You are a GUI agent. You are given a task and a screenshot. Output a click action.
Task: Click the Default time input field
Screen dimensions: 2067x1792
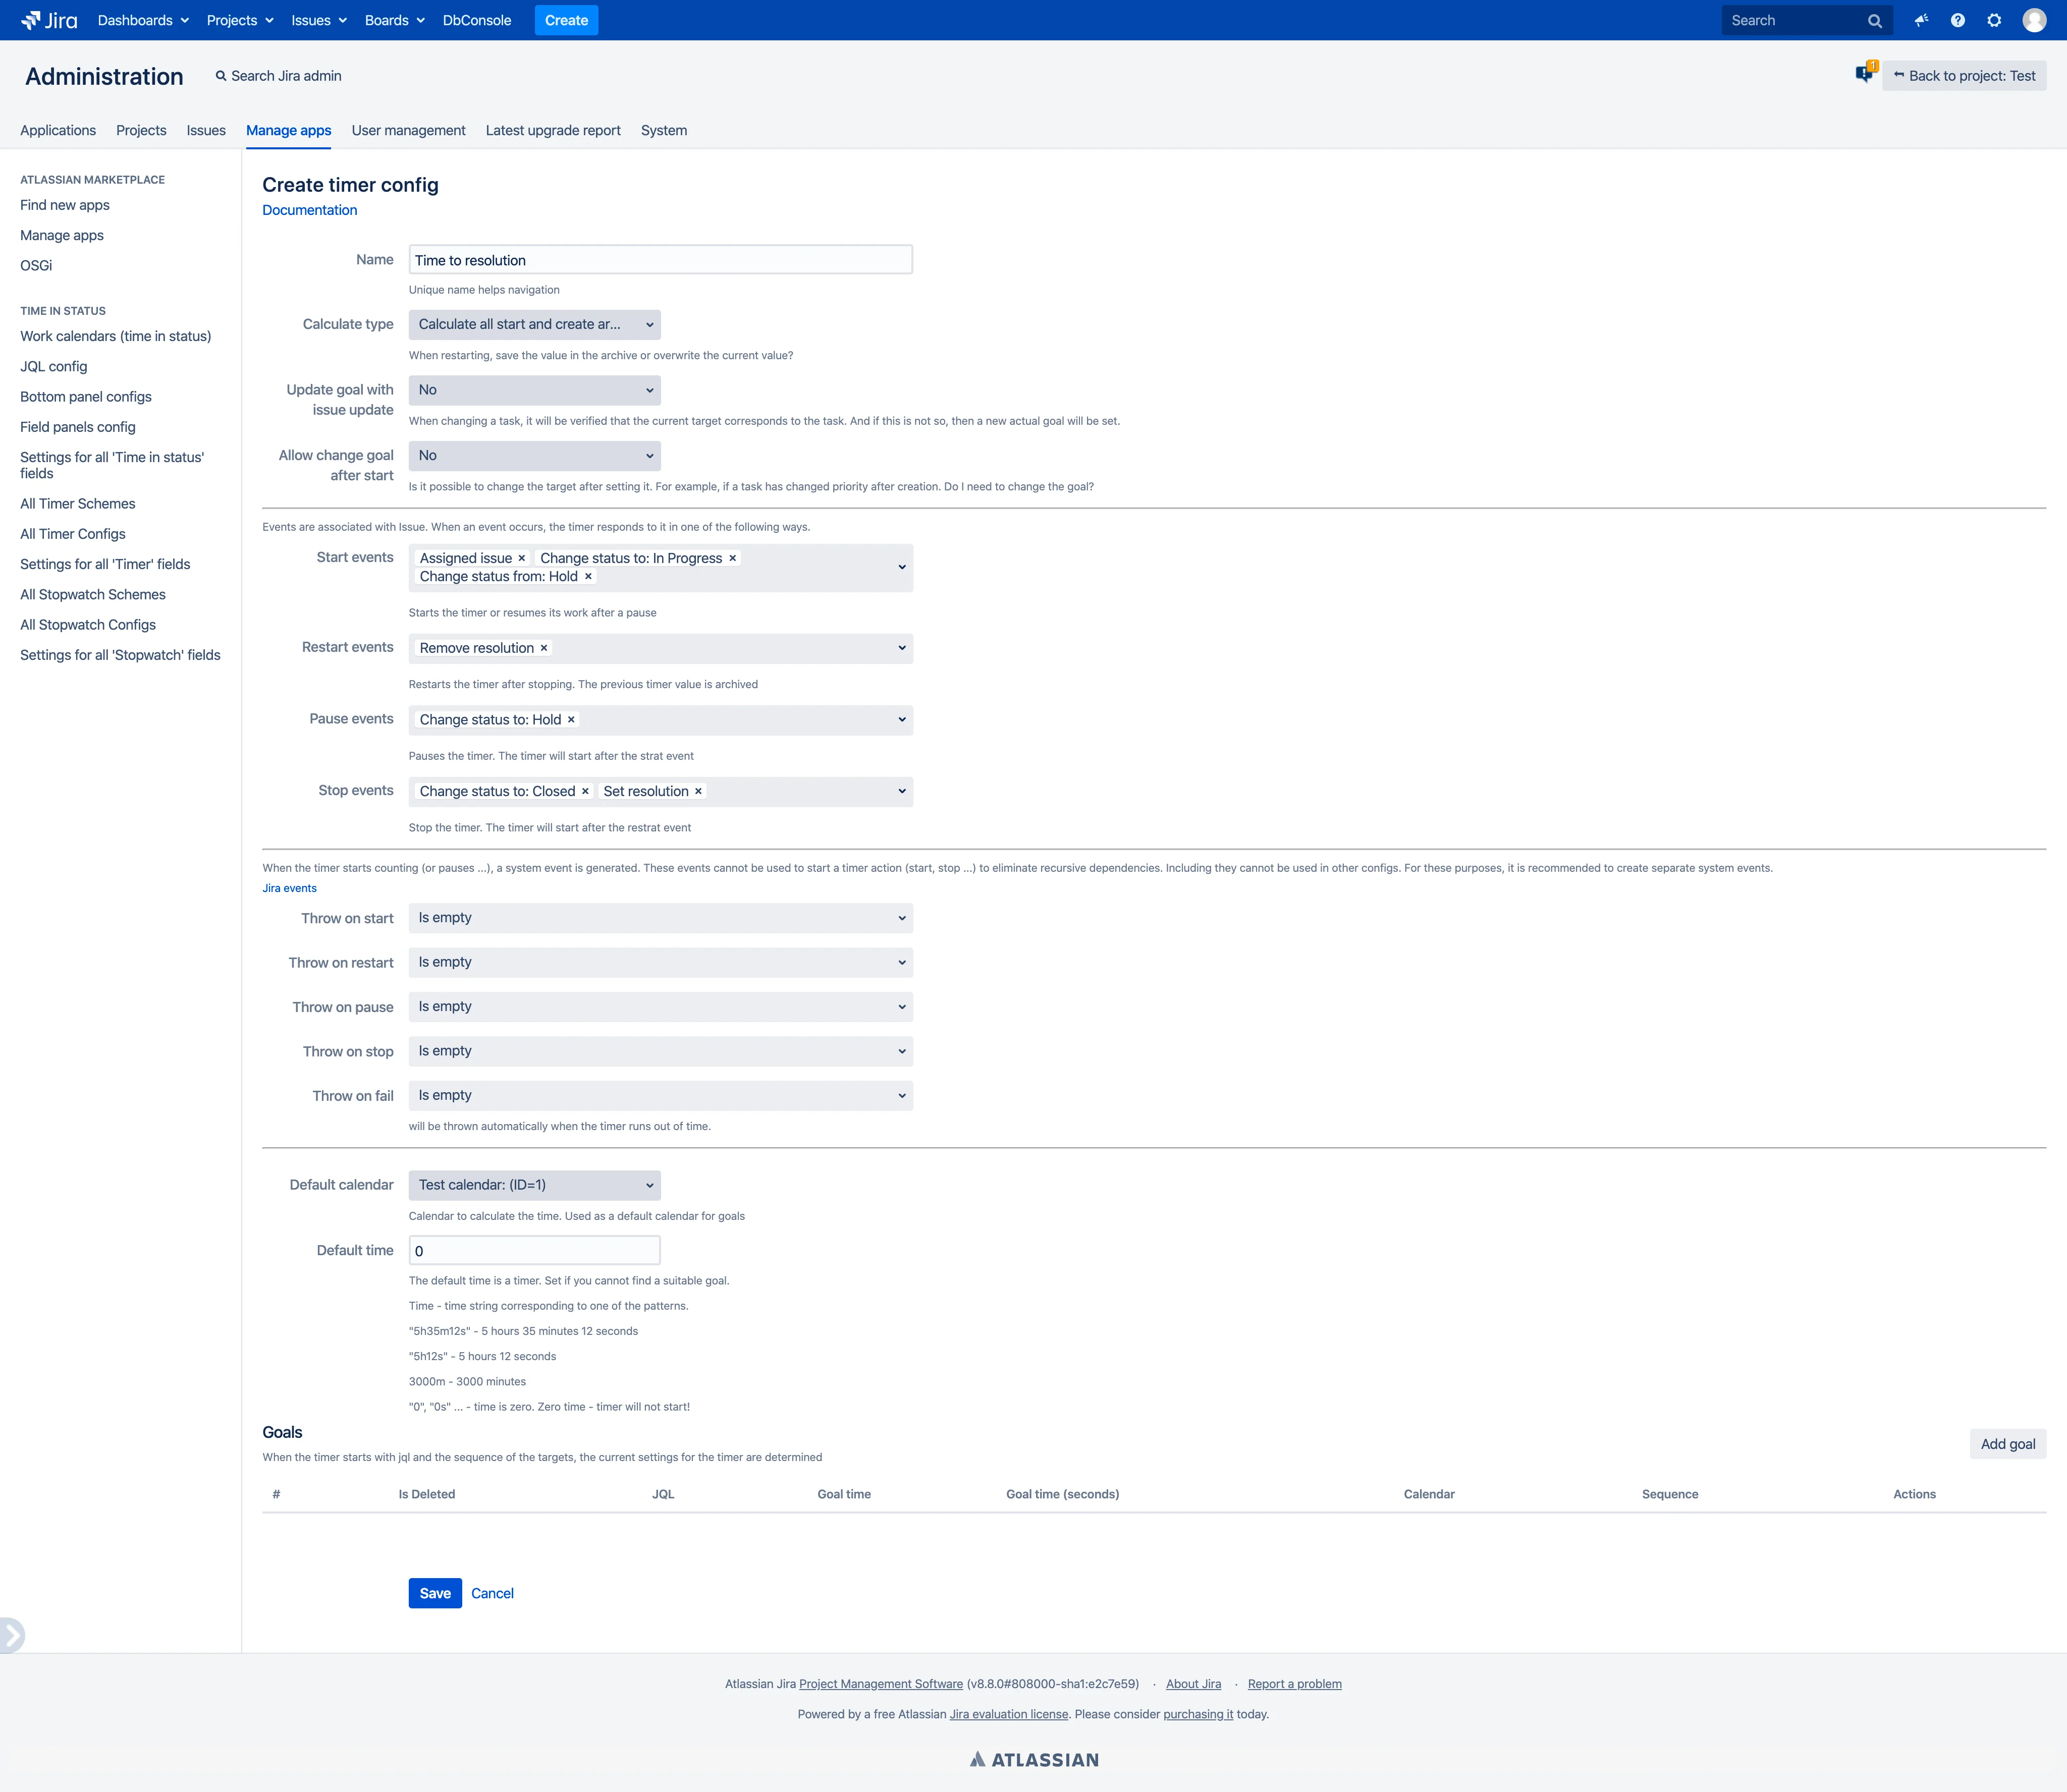534,1250
